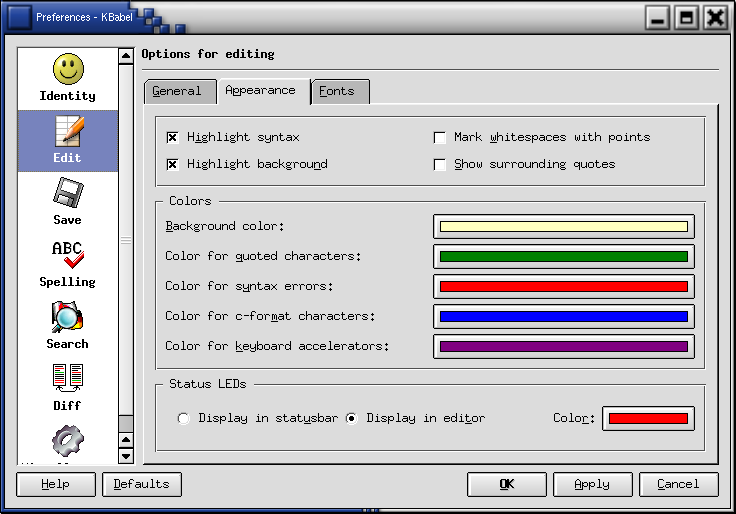Pick color for keyboard accelerators swatch
Image resolution: width=736 pixels, height=514 pixels.
[x=564, y=347]
